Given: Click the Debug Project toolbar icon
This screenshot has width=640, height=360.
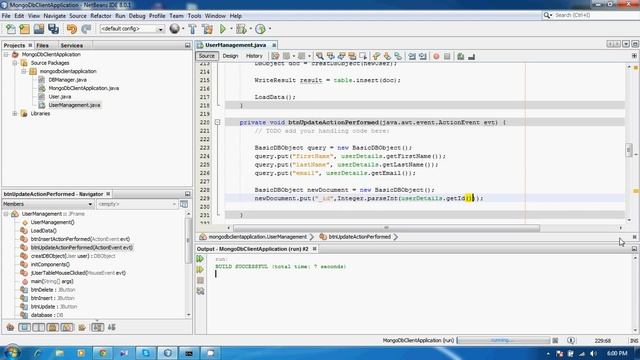Looking at the screenshot, I should [241, 29].
